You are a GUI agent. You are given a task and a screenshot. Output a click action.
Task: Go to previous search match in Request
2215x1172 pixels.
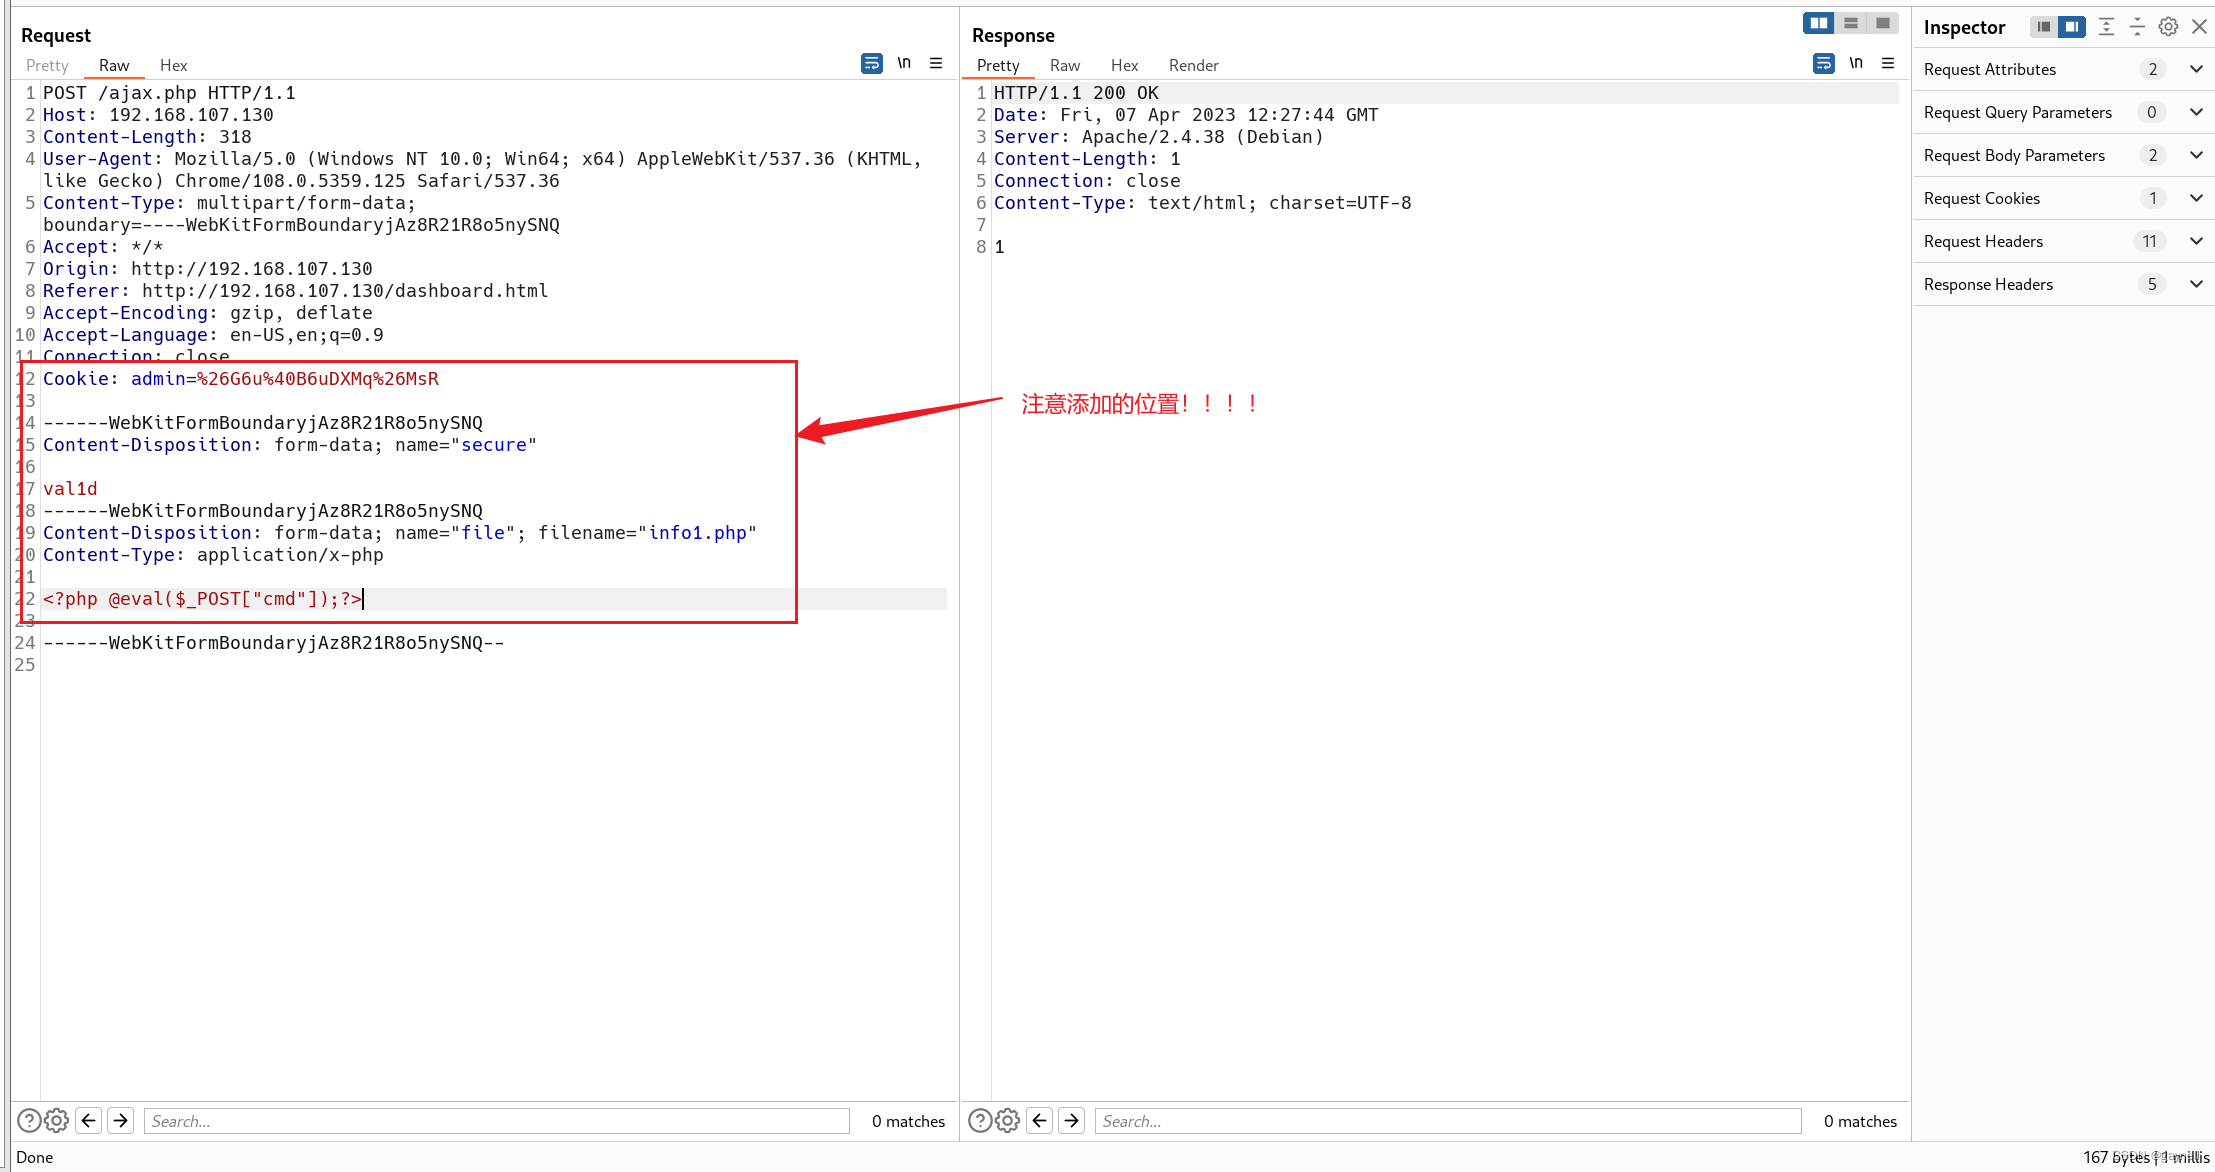(x=89, y=1120)
